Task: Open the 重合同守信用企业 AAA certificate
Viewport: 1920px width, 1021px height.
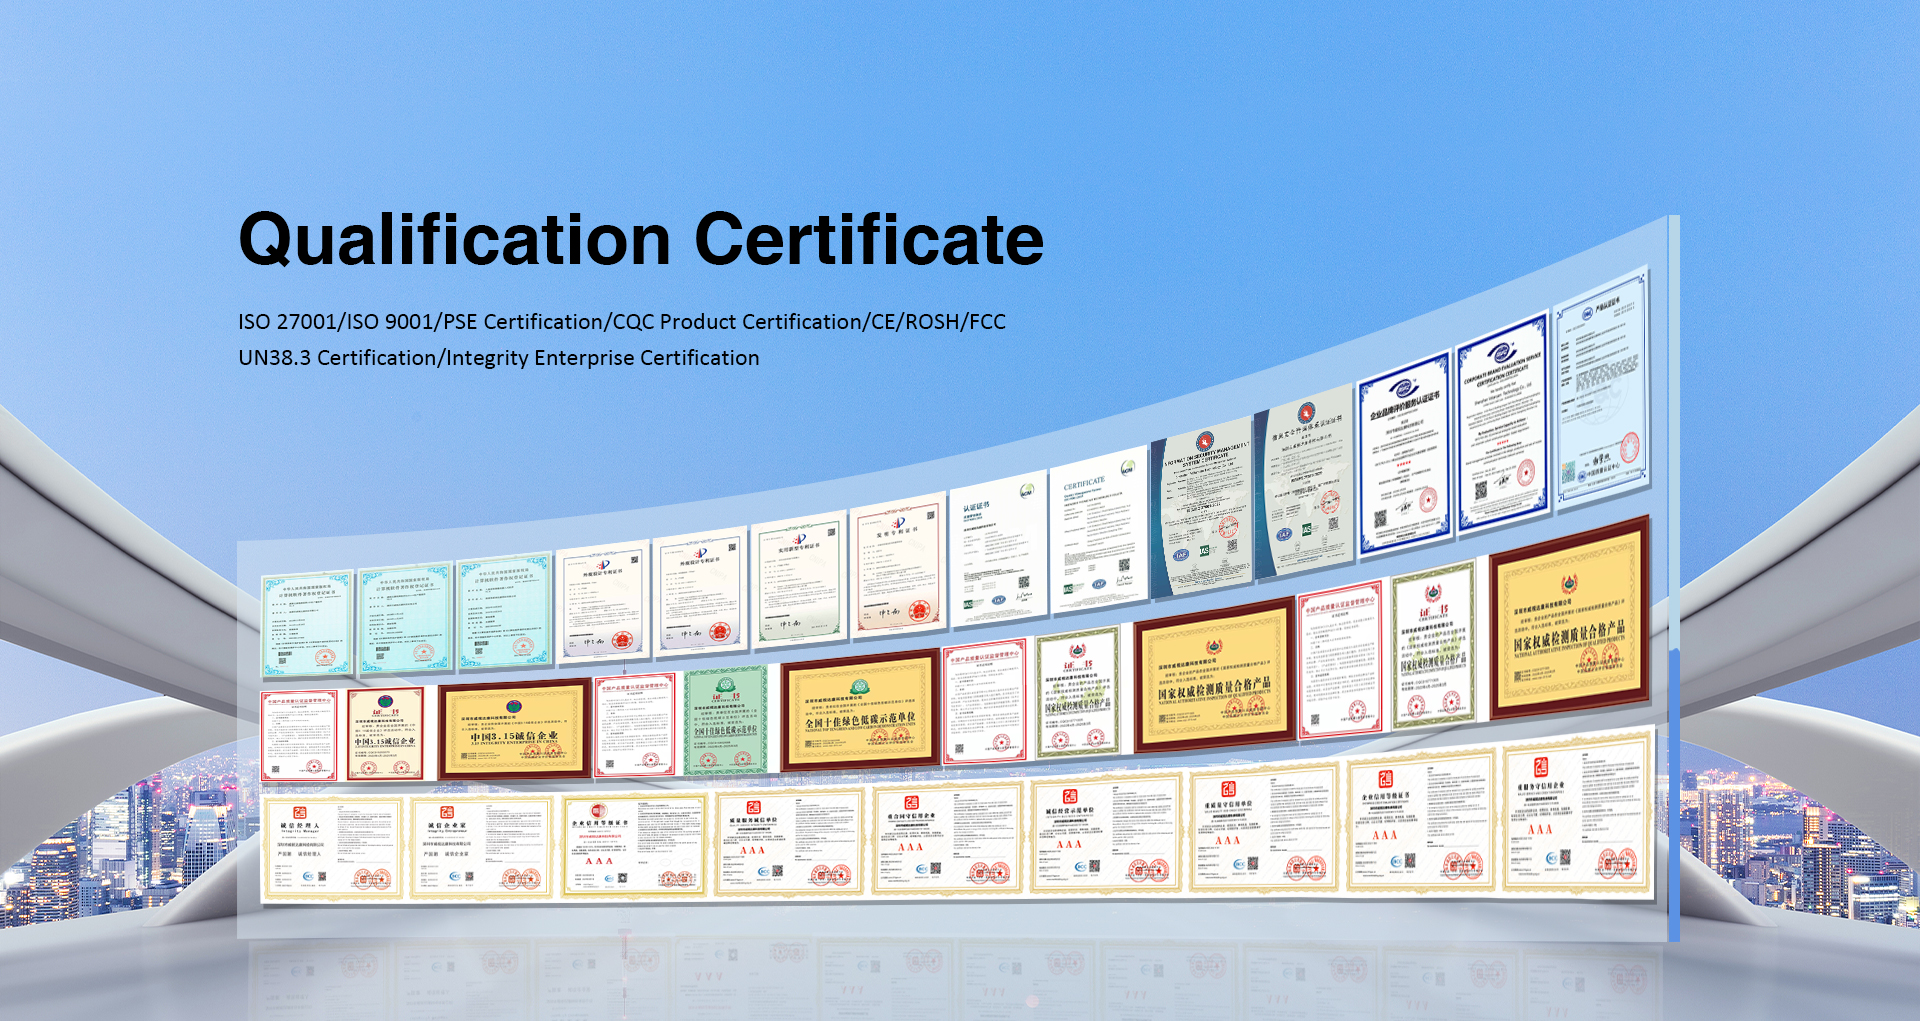Action: click(x=947, y=838)
